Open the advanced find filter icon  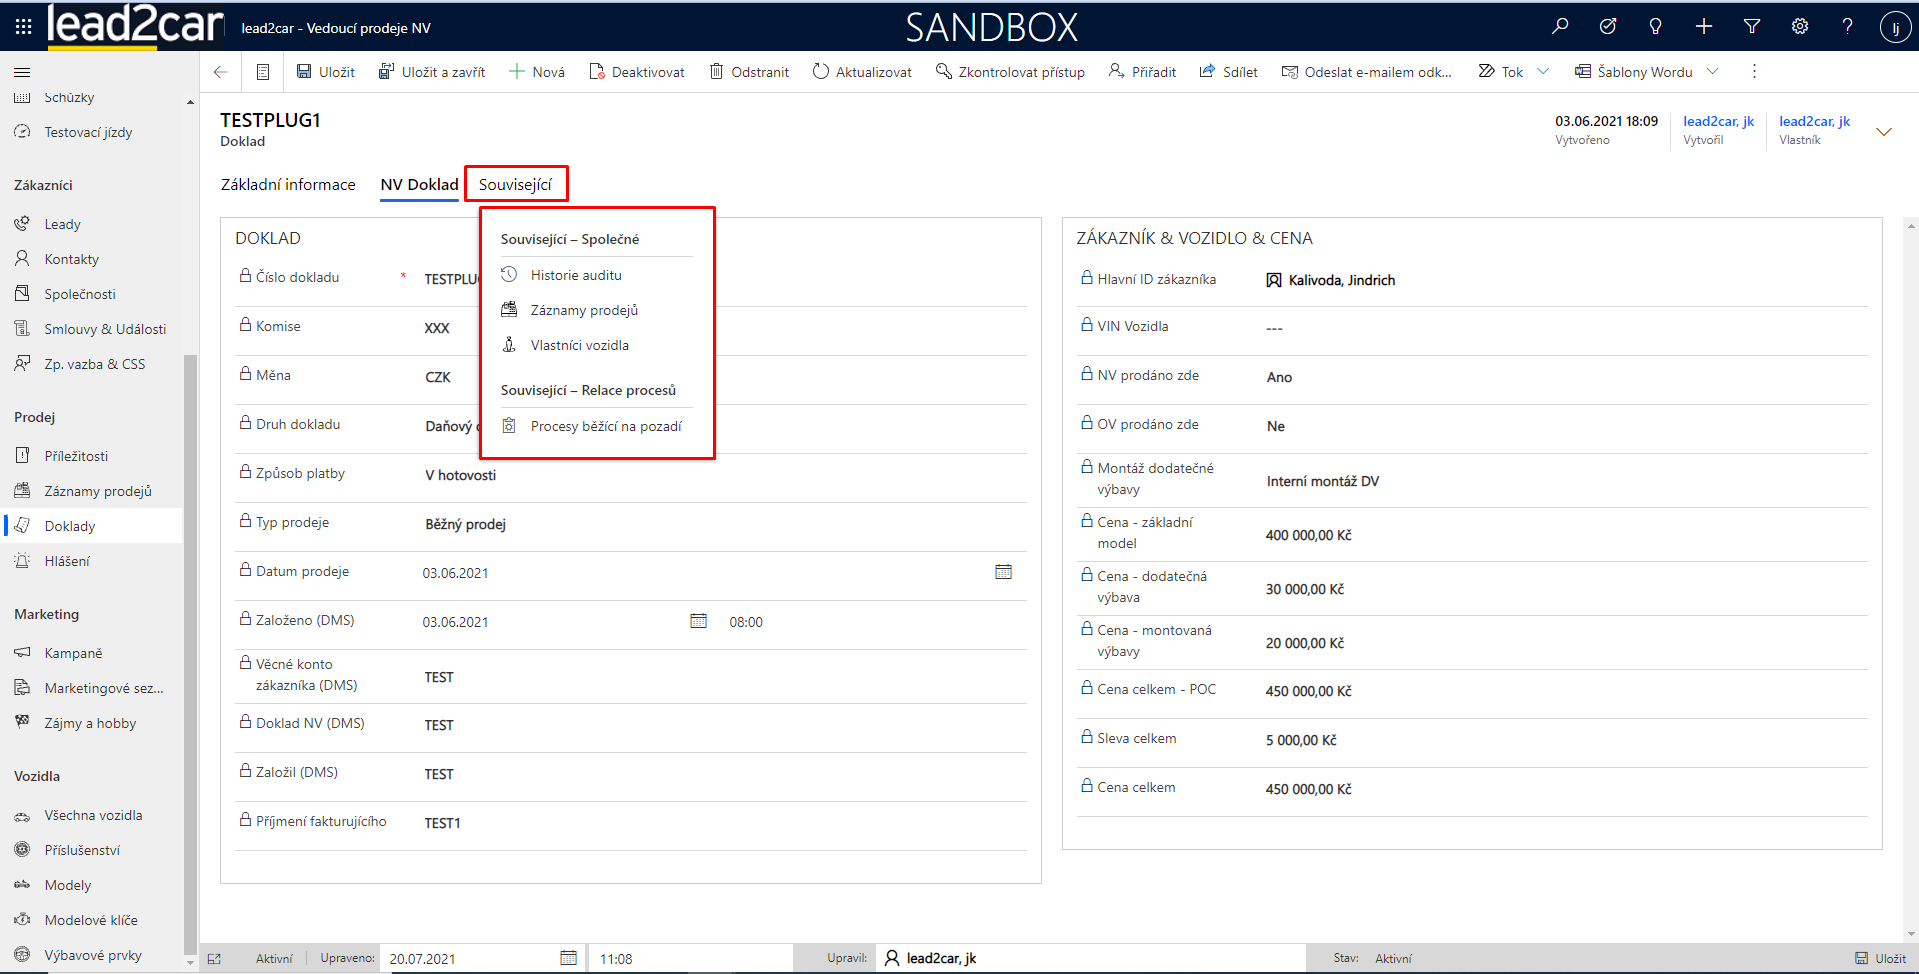1752,27
